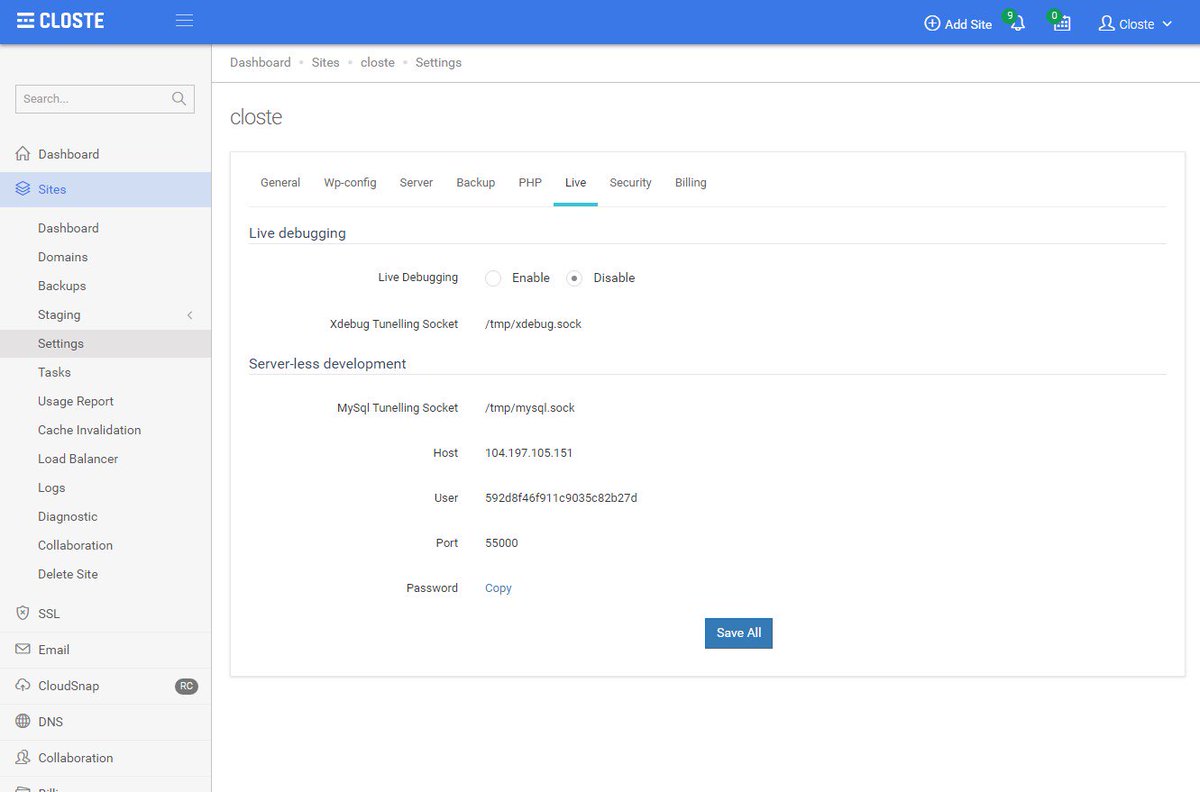The image size is (1200, 792).
Task: Go to Sites breadcrumb link
Action: (x=326, y=62)
